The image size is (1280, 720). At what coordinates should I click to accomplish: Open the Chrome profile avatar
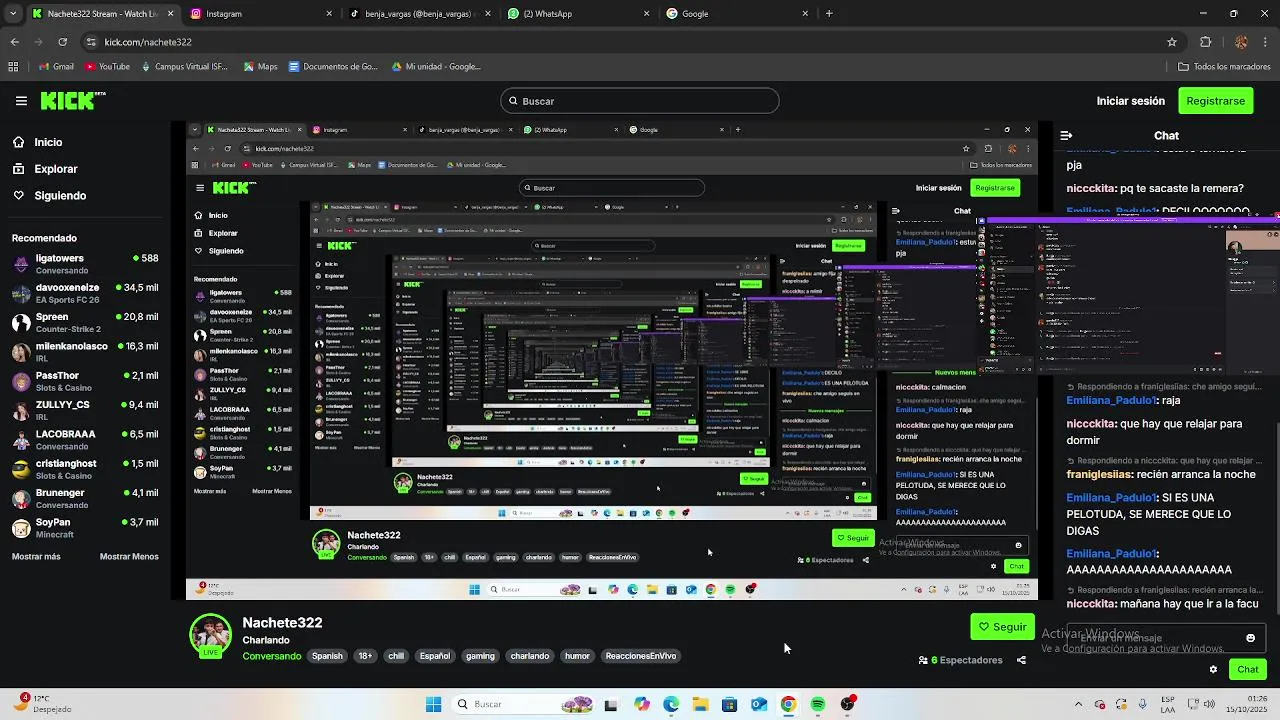[x=1241, y=42]
